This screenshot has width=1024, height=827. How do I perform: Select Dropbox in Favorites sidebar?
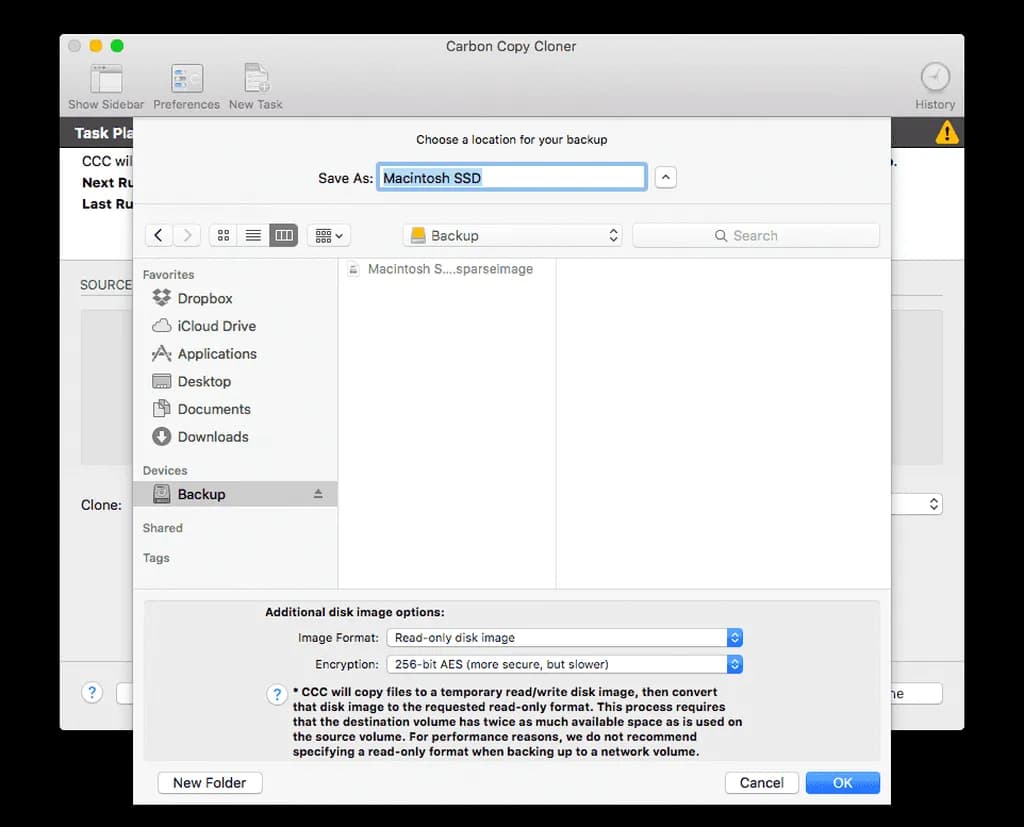tap(204, 298)
